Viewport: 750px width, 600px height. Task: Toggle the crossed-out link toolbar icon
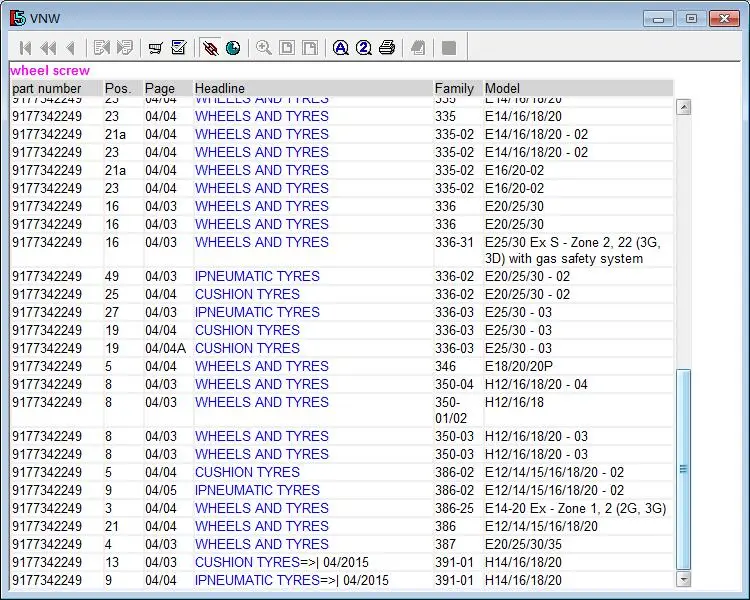210,48
